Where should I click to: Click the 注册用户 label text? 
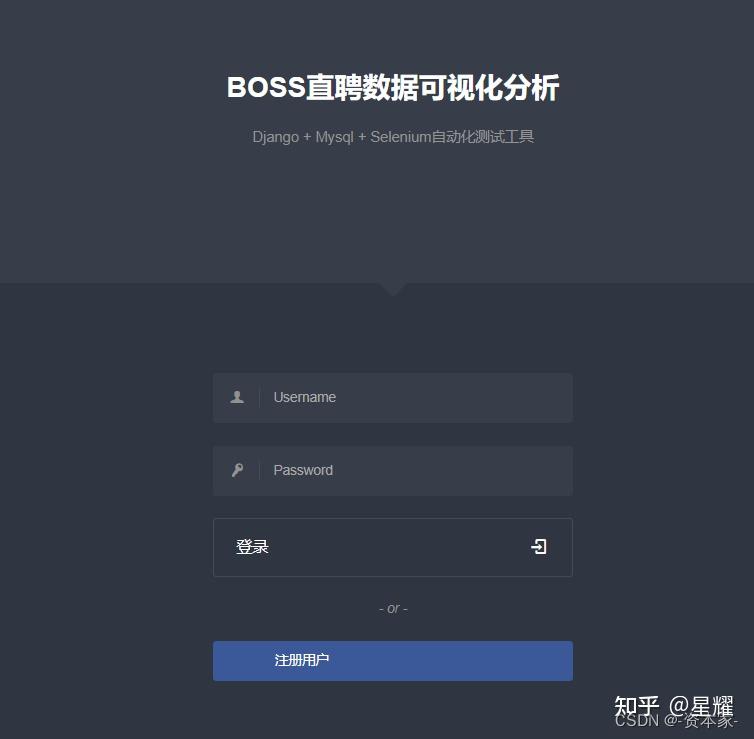pos(302,660)
